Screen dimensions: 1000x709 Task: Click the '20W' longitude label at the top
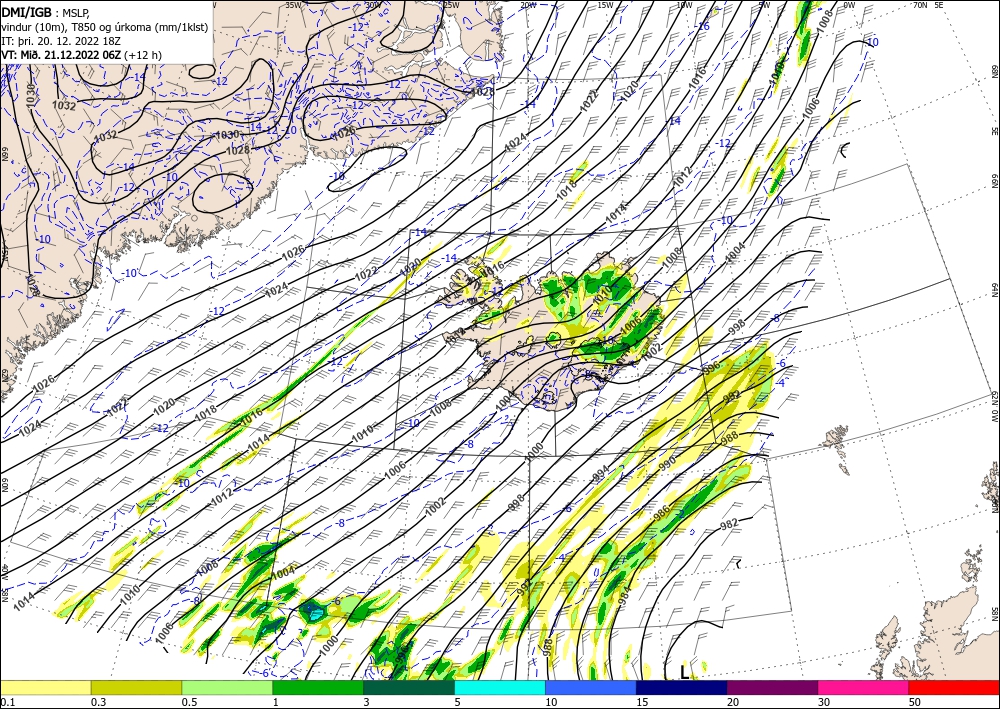click(x=528, y=5)
